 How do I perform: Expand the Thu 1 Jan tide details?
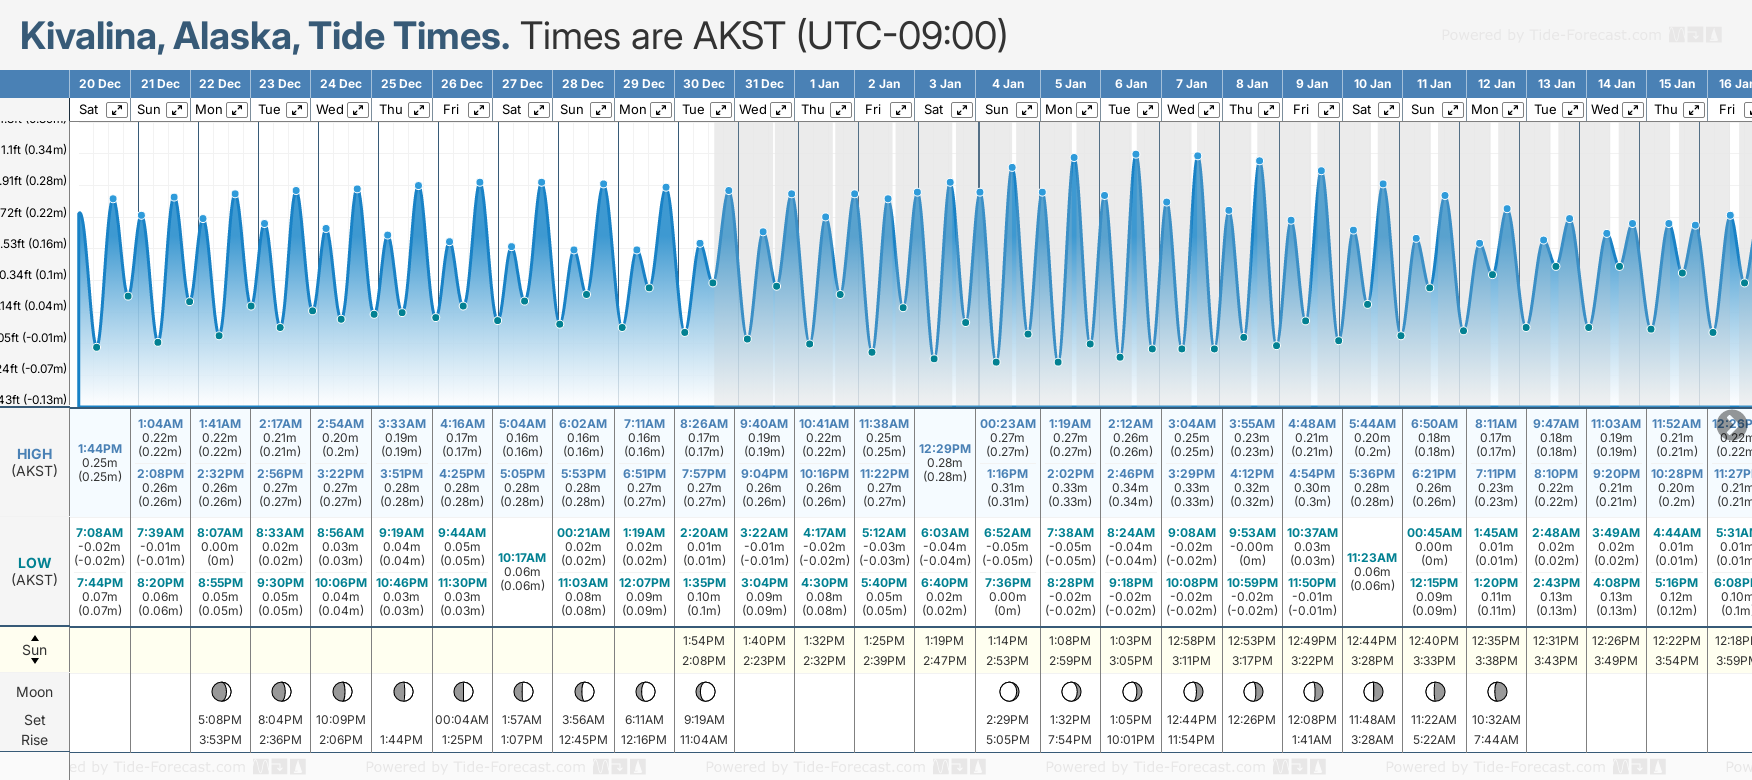(841, 110)
